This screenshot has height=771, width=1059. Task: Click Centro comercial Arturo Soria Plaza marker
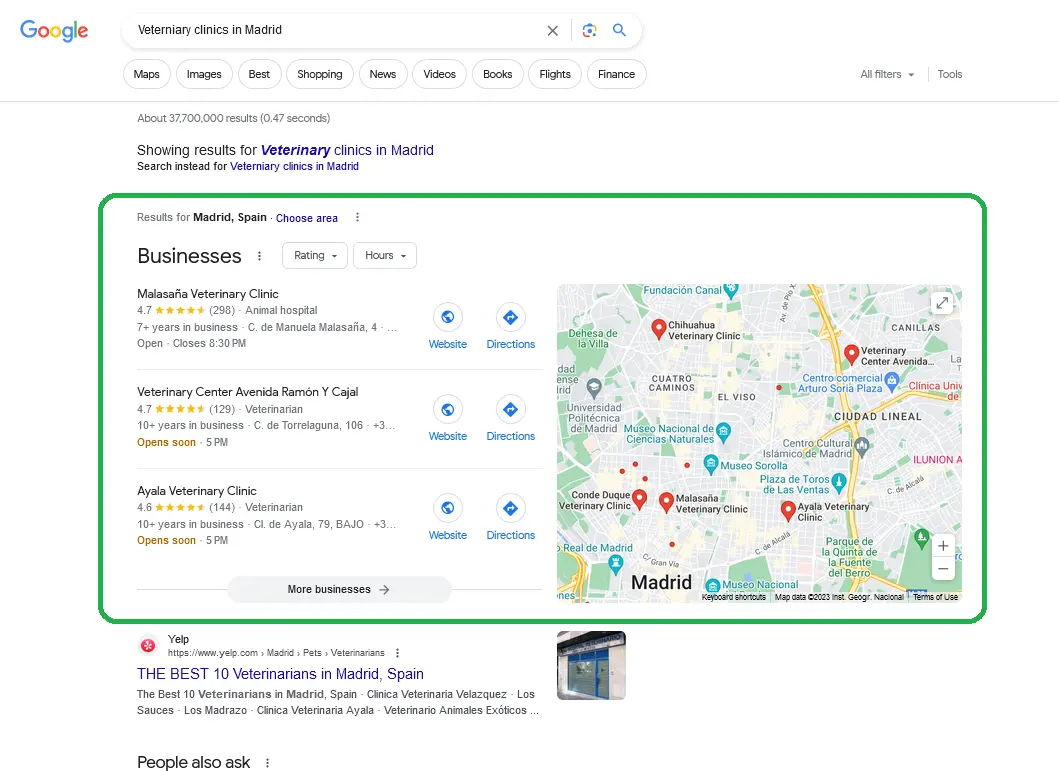click(x=892, y=381)
